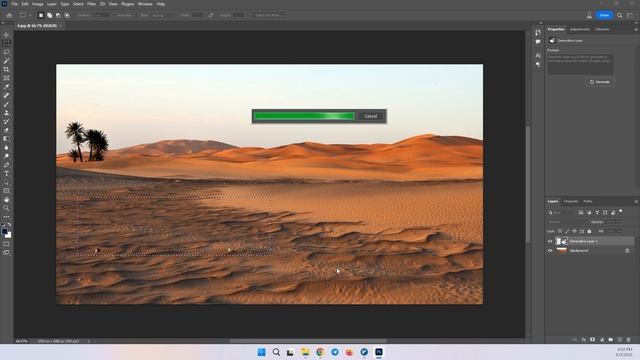Click the green progress bar
640x360 pixels.
304,116
